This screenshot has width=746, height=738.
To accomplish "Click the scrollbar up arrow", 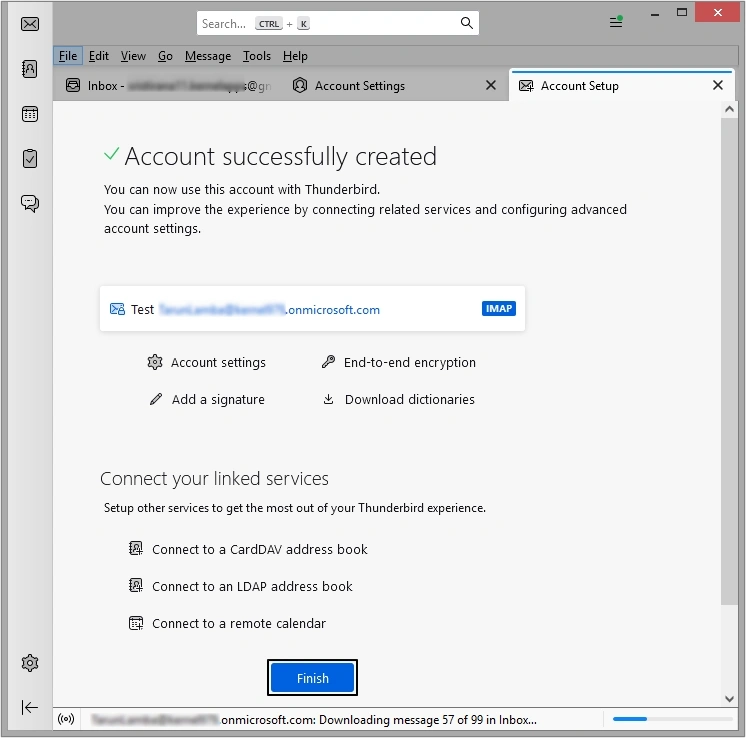I will (x=729, y=109).
